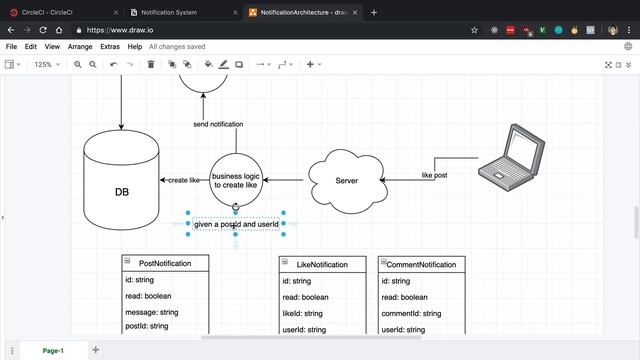Viewport: 640px width, 360px height.
Task: Toggle the format panel icon
Action: [x=619, y=65]
